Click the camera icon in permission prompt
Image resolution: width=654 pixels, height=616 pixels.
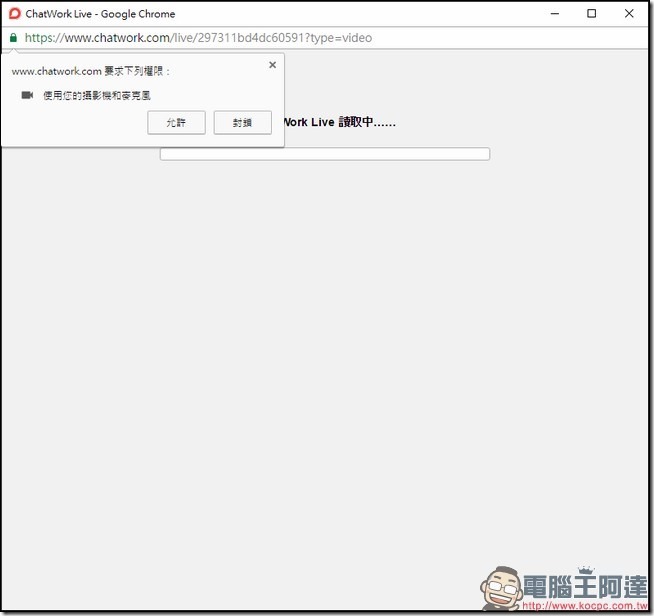click(27, 96)
